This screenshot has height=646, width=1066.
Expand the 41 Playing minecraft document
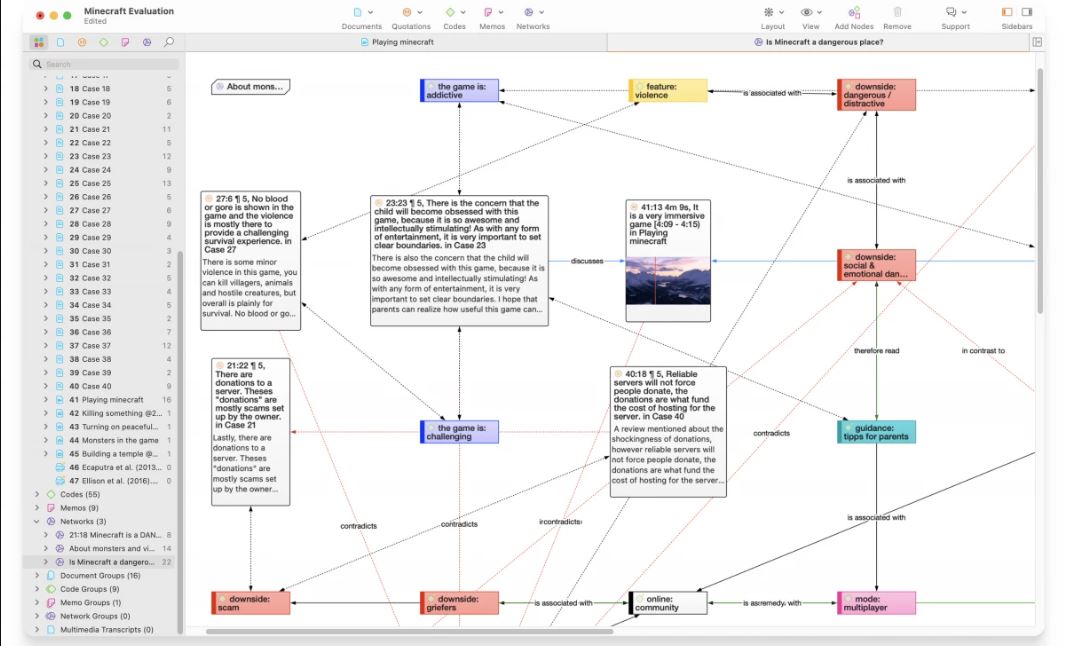pyautogui.click(x=46, y=400)
